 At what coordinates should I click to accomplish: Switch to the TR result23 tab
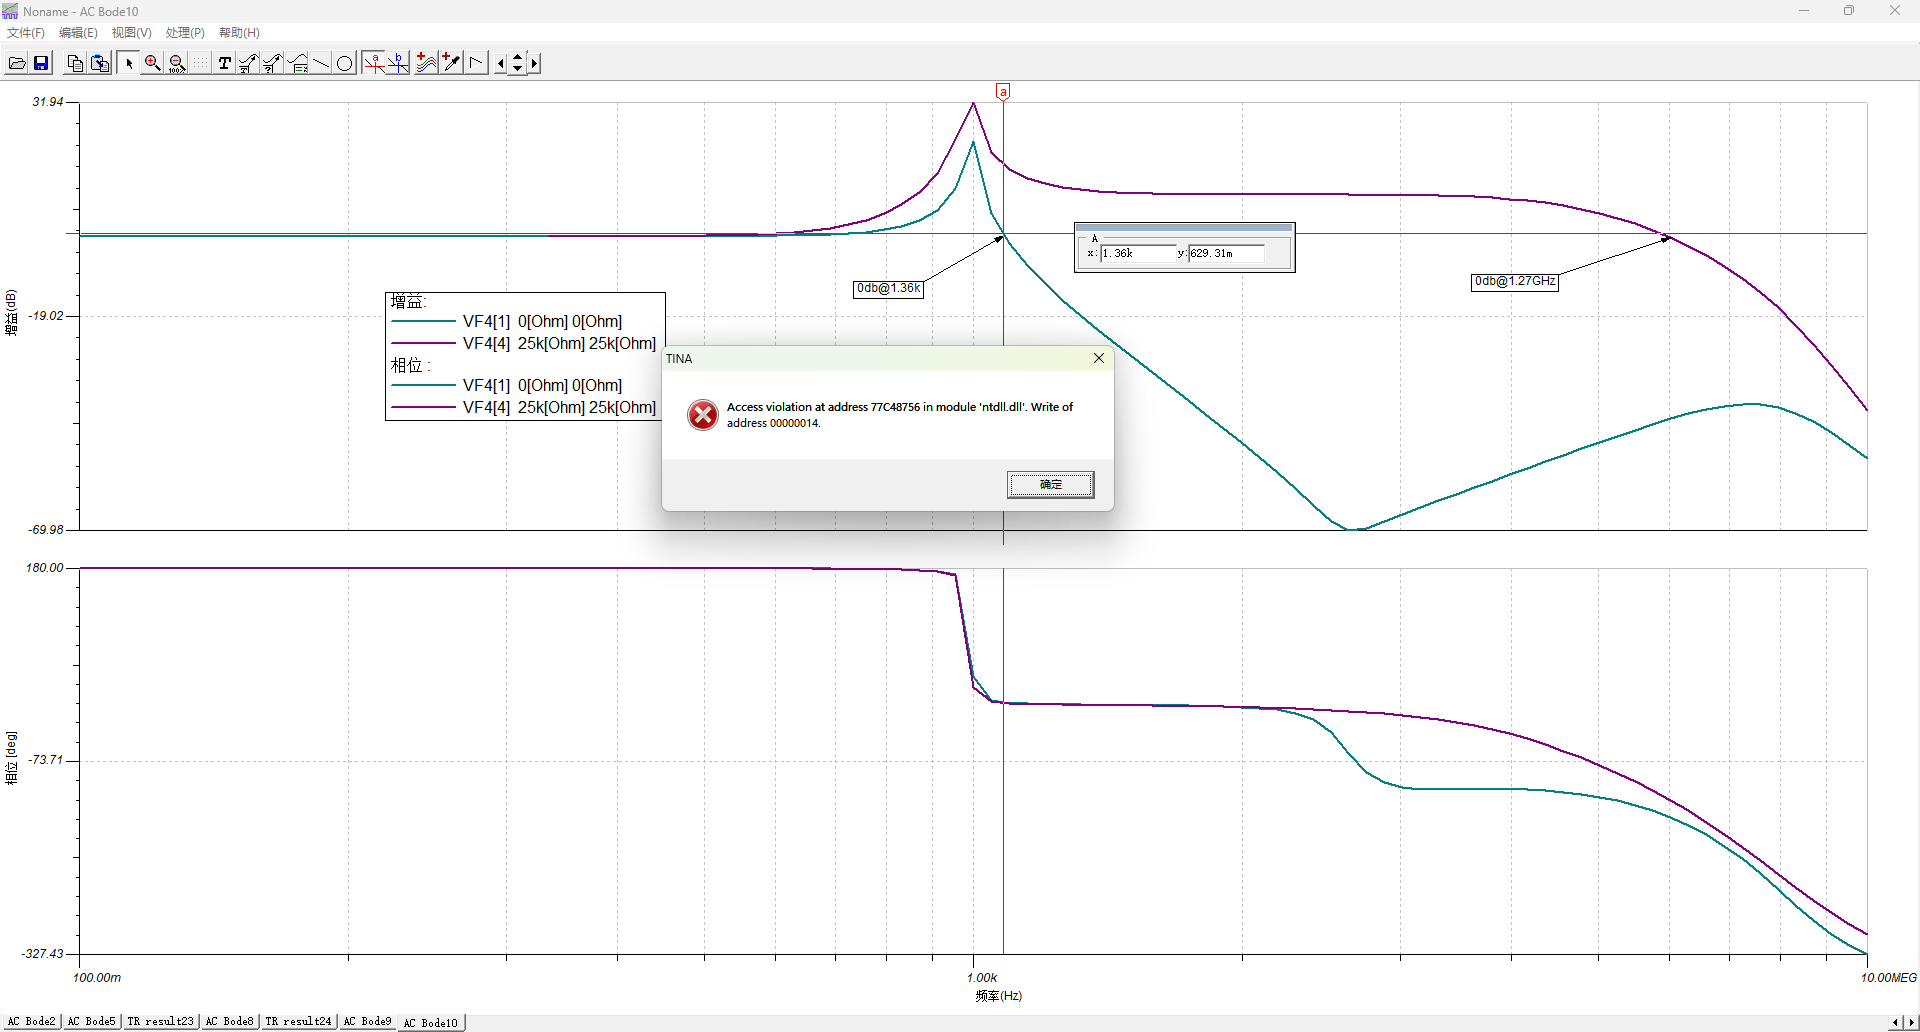[x=160, y=1021]
